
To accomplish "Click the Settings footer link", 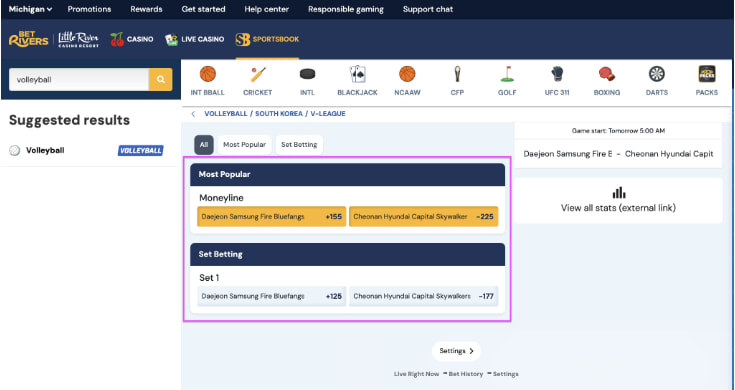I will [x=505, y=374].
